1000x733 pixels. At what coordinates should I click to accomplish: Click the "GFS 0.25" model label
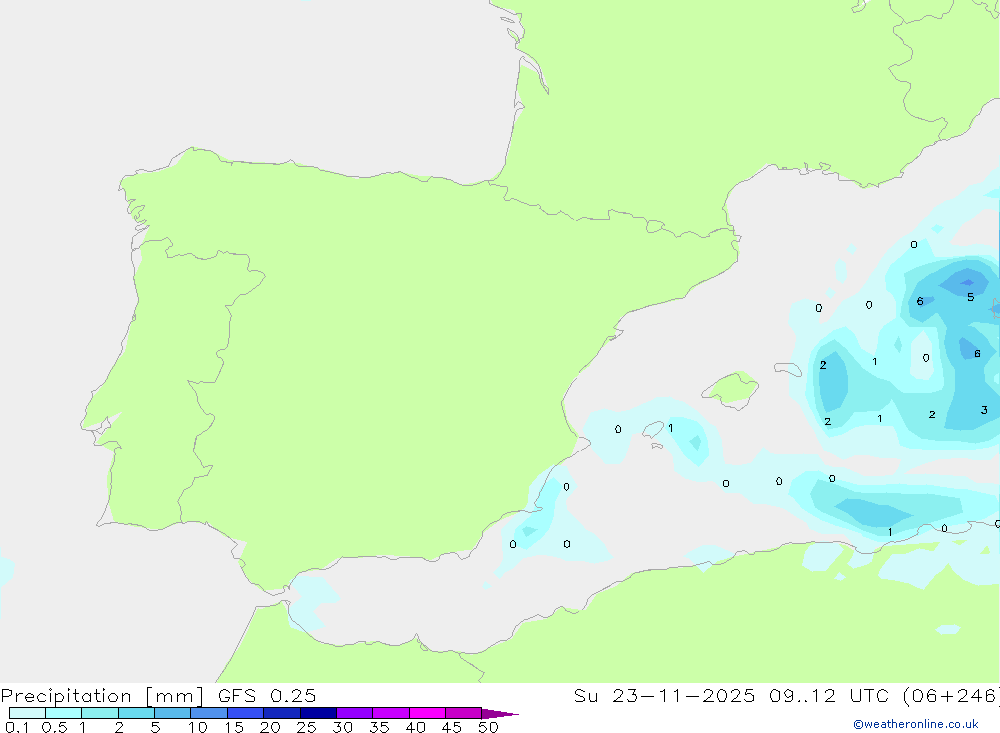(x=267, y=696)
